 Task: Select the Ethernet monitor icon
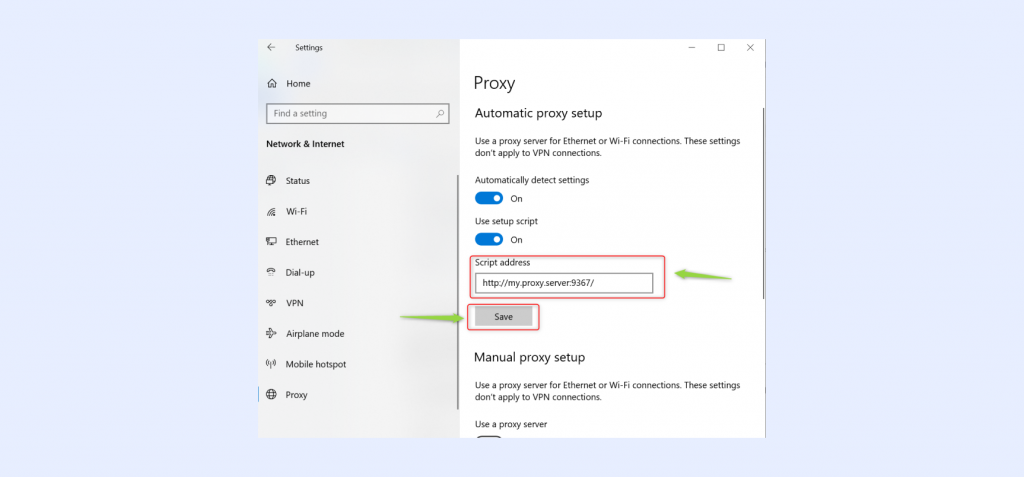click(x=271, y=242)
